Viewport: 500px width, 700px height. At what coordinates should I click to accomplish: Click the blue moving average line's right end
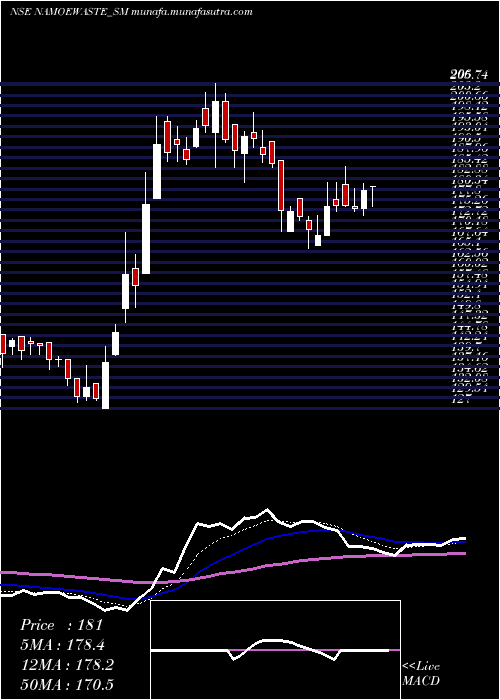click(464, 542)
